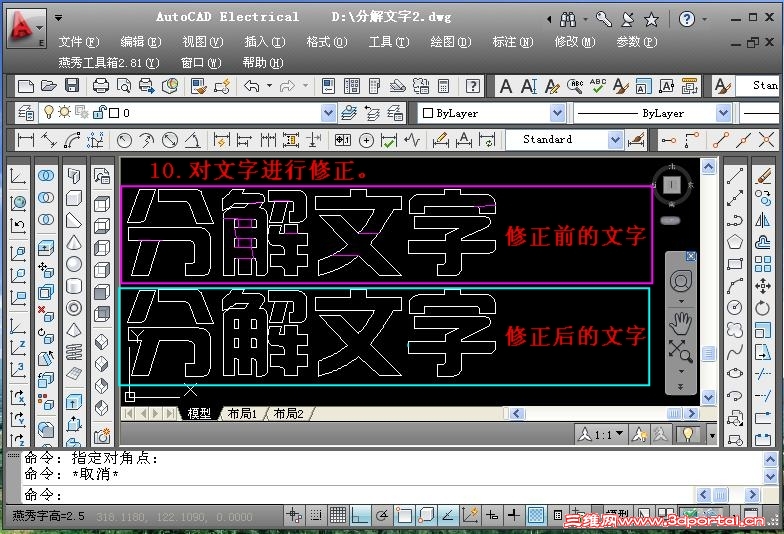The image size is (784, 534).
Task: Open the AutoCAD application menu button
Action: pos(26,28)
